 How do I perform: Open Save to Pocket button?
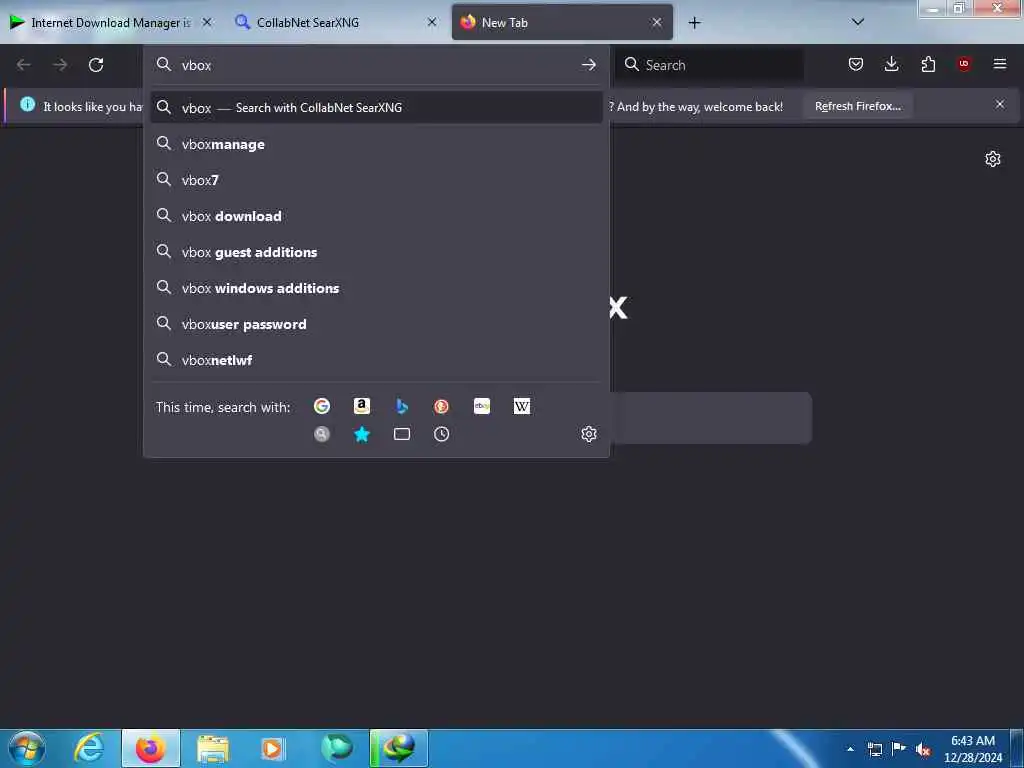(x=856, y=64)
